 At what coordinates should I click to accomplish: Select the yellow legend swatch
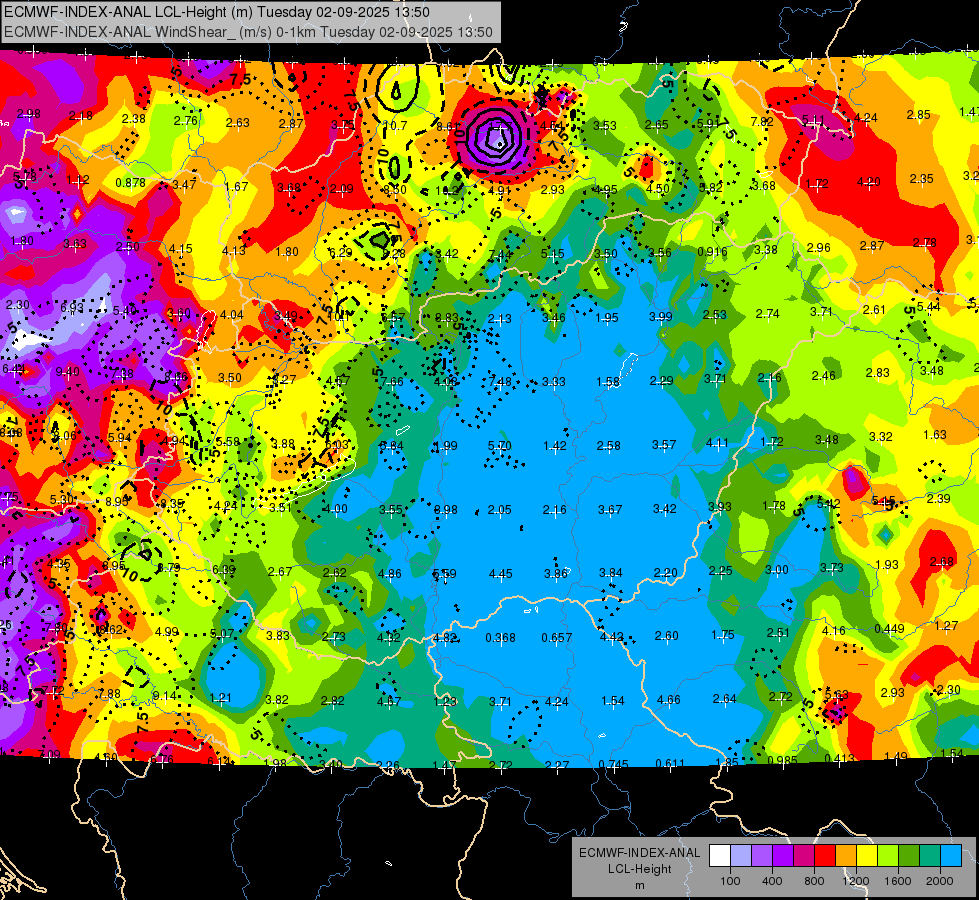coord(867,856)
